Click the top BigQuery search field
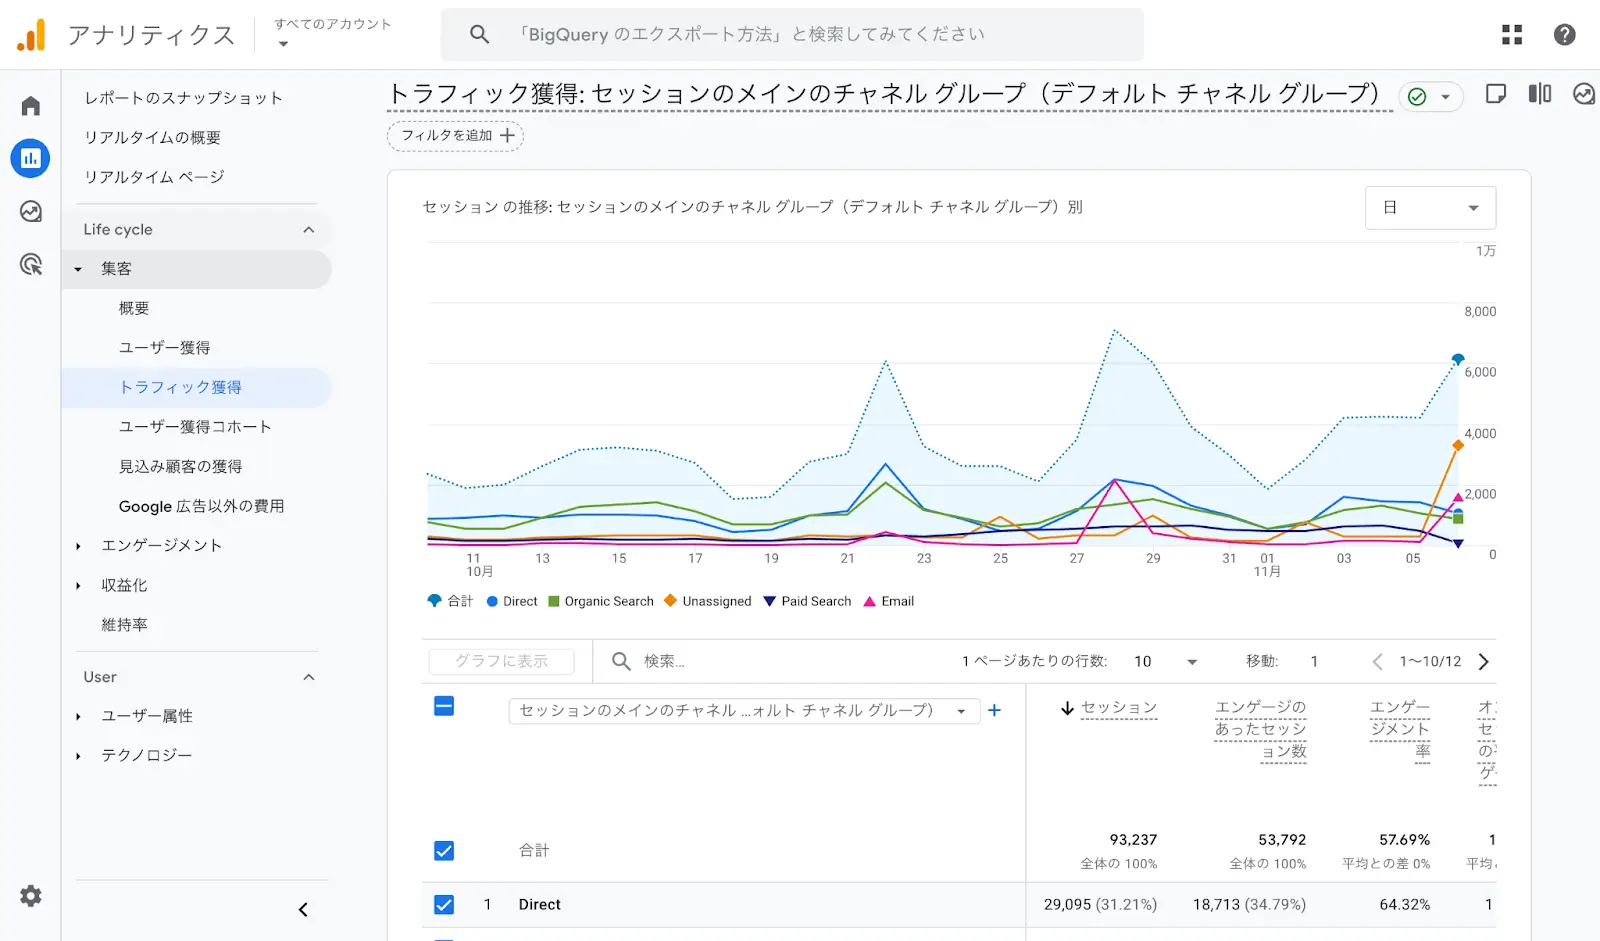Viewport: 1600px width, 941px height. click(x=790, y=35)
